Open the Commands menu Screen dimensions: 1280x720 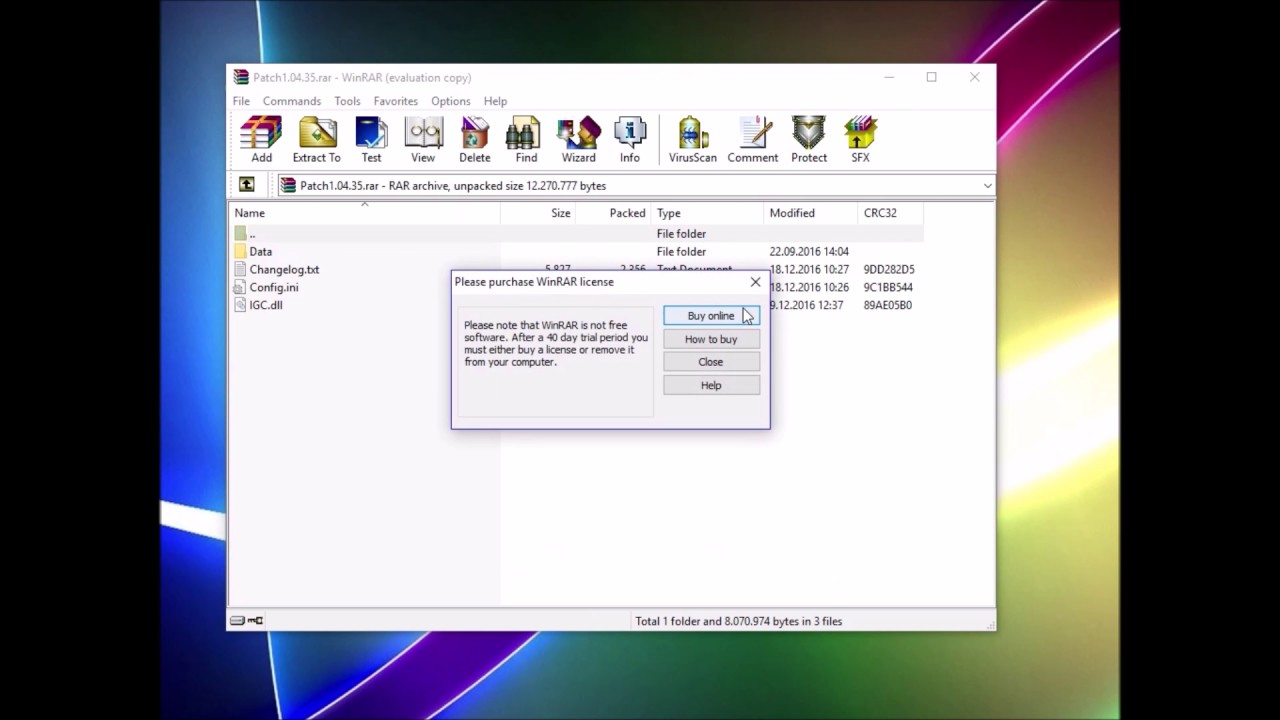tap(292, 101)
